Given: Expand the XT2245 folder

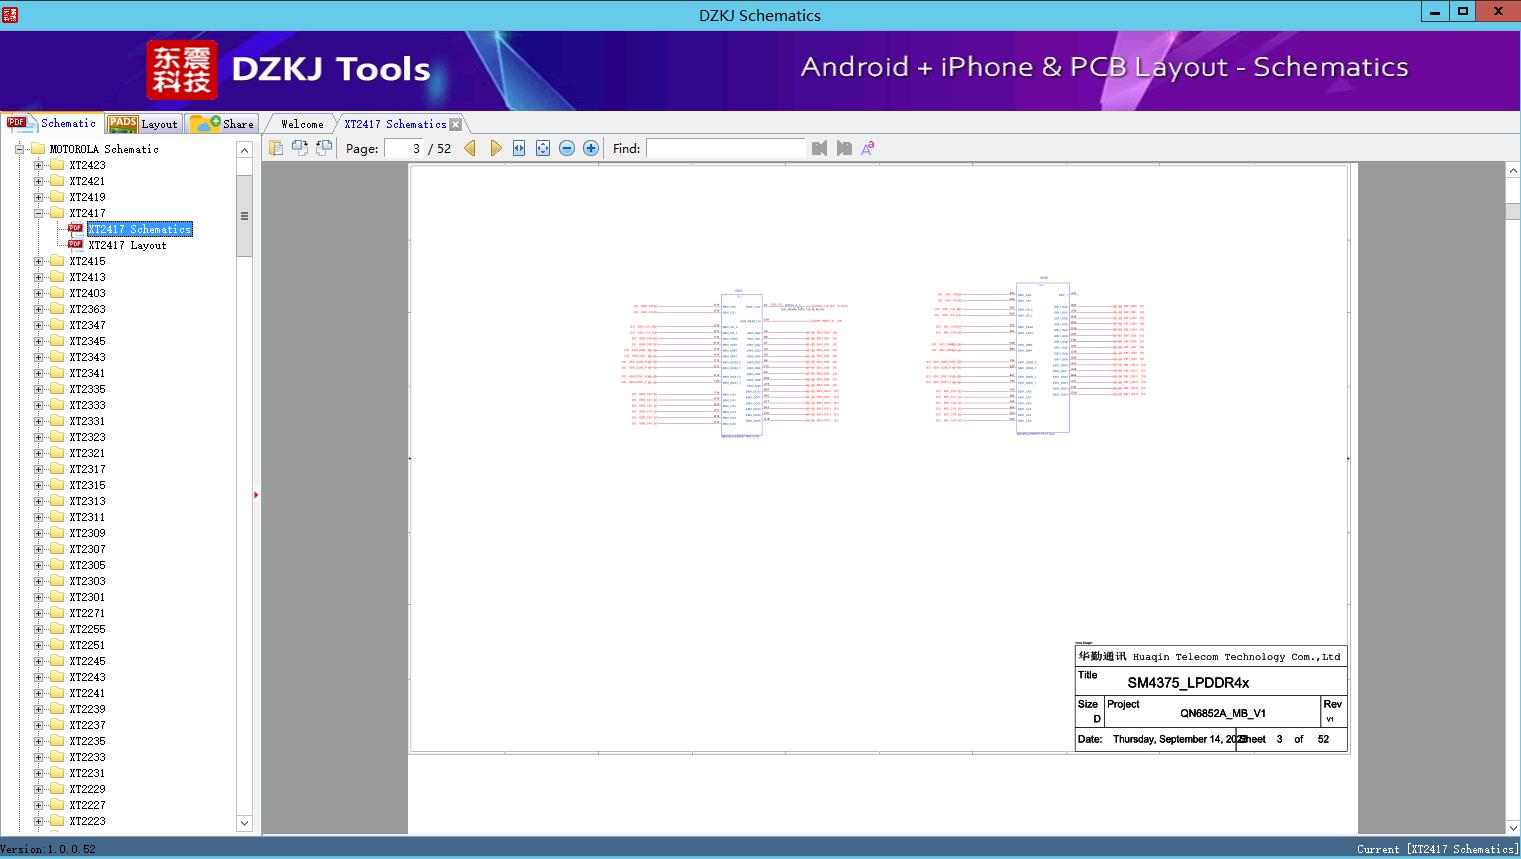Looking at the screenshot, I should coord(38,661).
